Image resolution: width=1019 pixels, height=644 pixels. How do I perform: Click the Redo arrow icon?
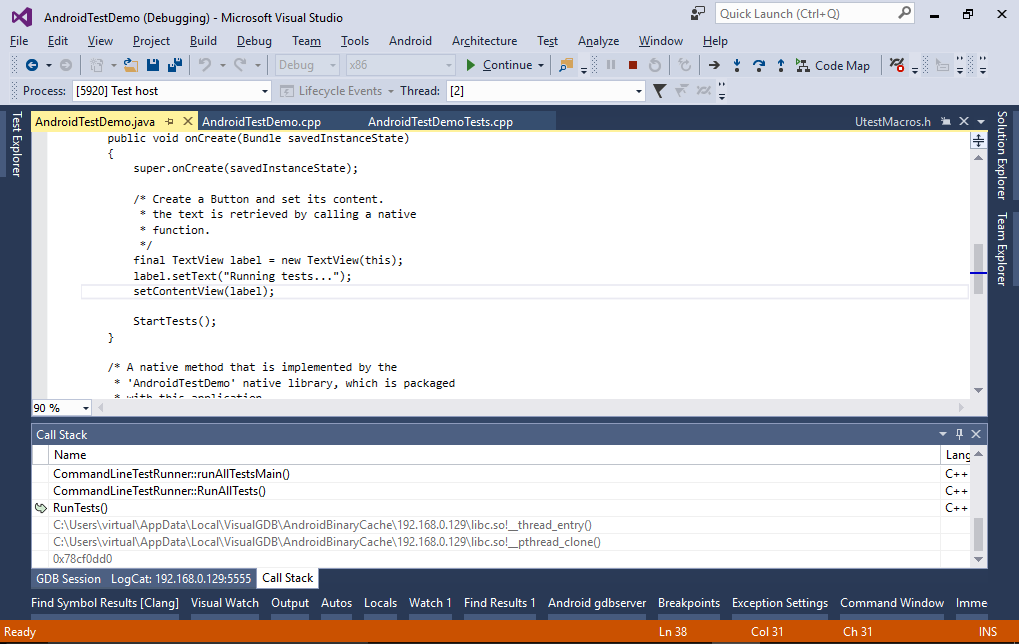click(x=240, y=65)
